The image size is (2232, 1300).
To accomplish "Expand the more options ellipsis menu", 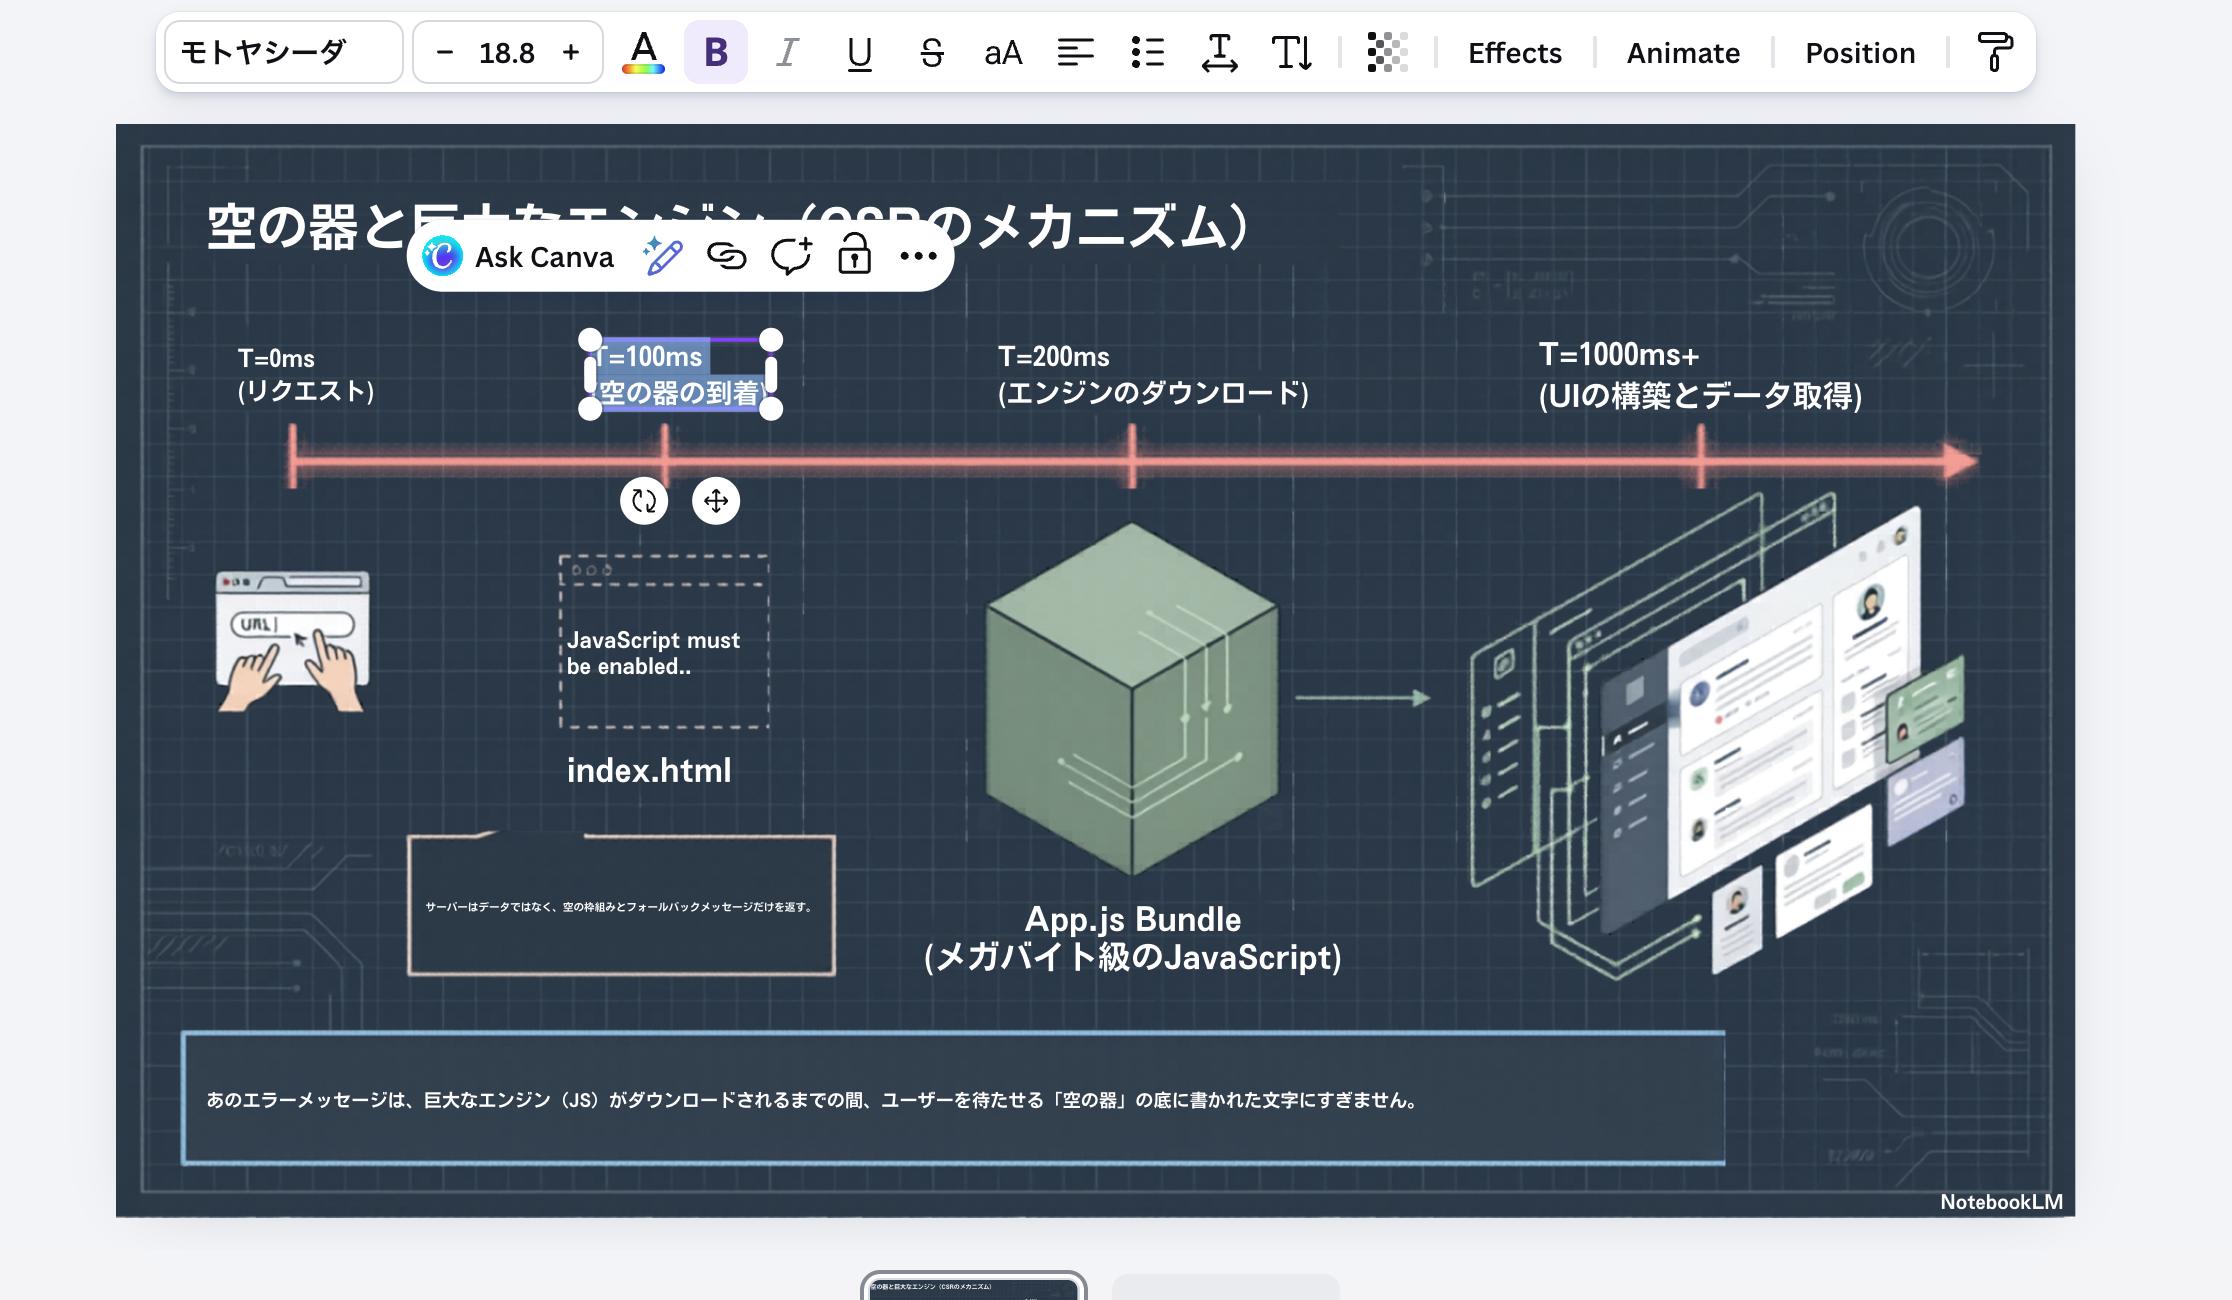I will [918, 257].
